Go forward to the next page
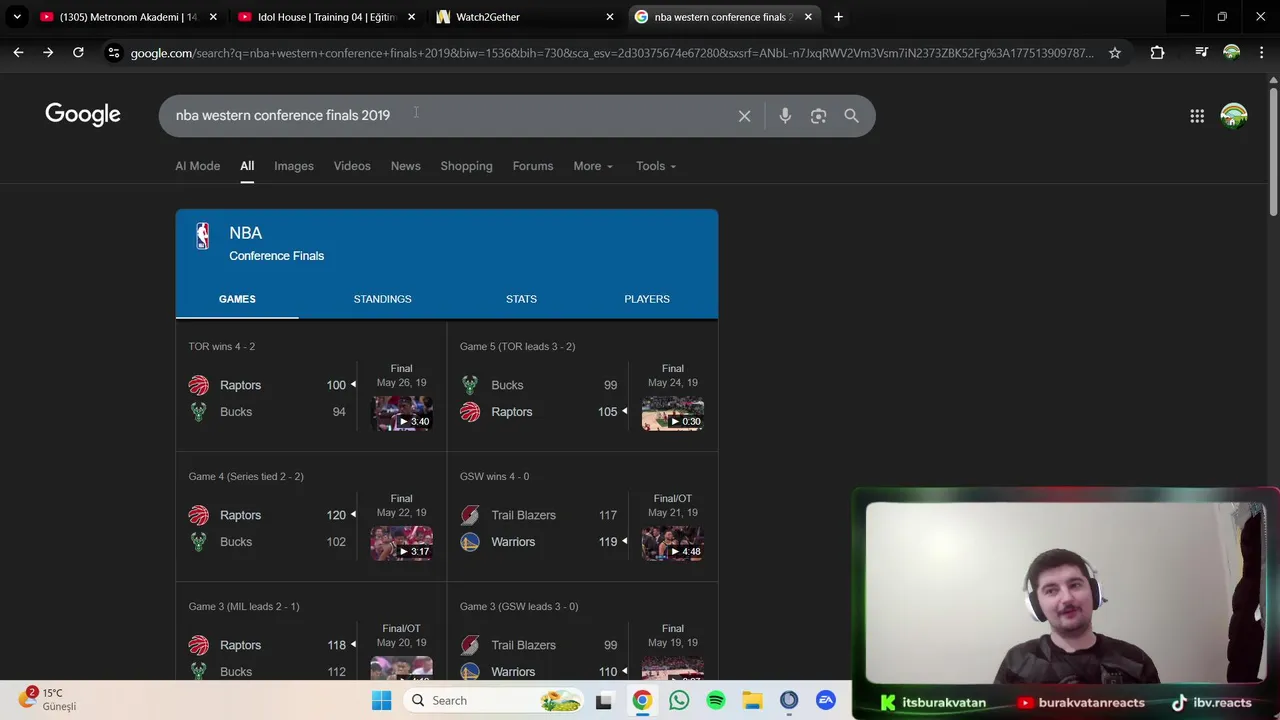Screen dimensions: 1280x720 click(x=48, y=52)
